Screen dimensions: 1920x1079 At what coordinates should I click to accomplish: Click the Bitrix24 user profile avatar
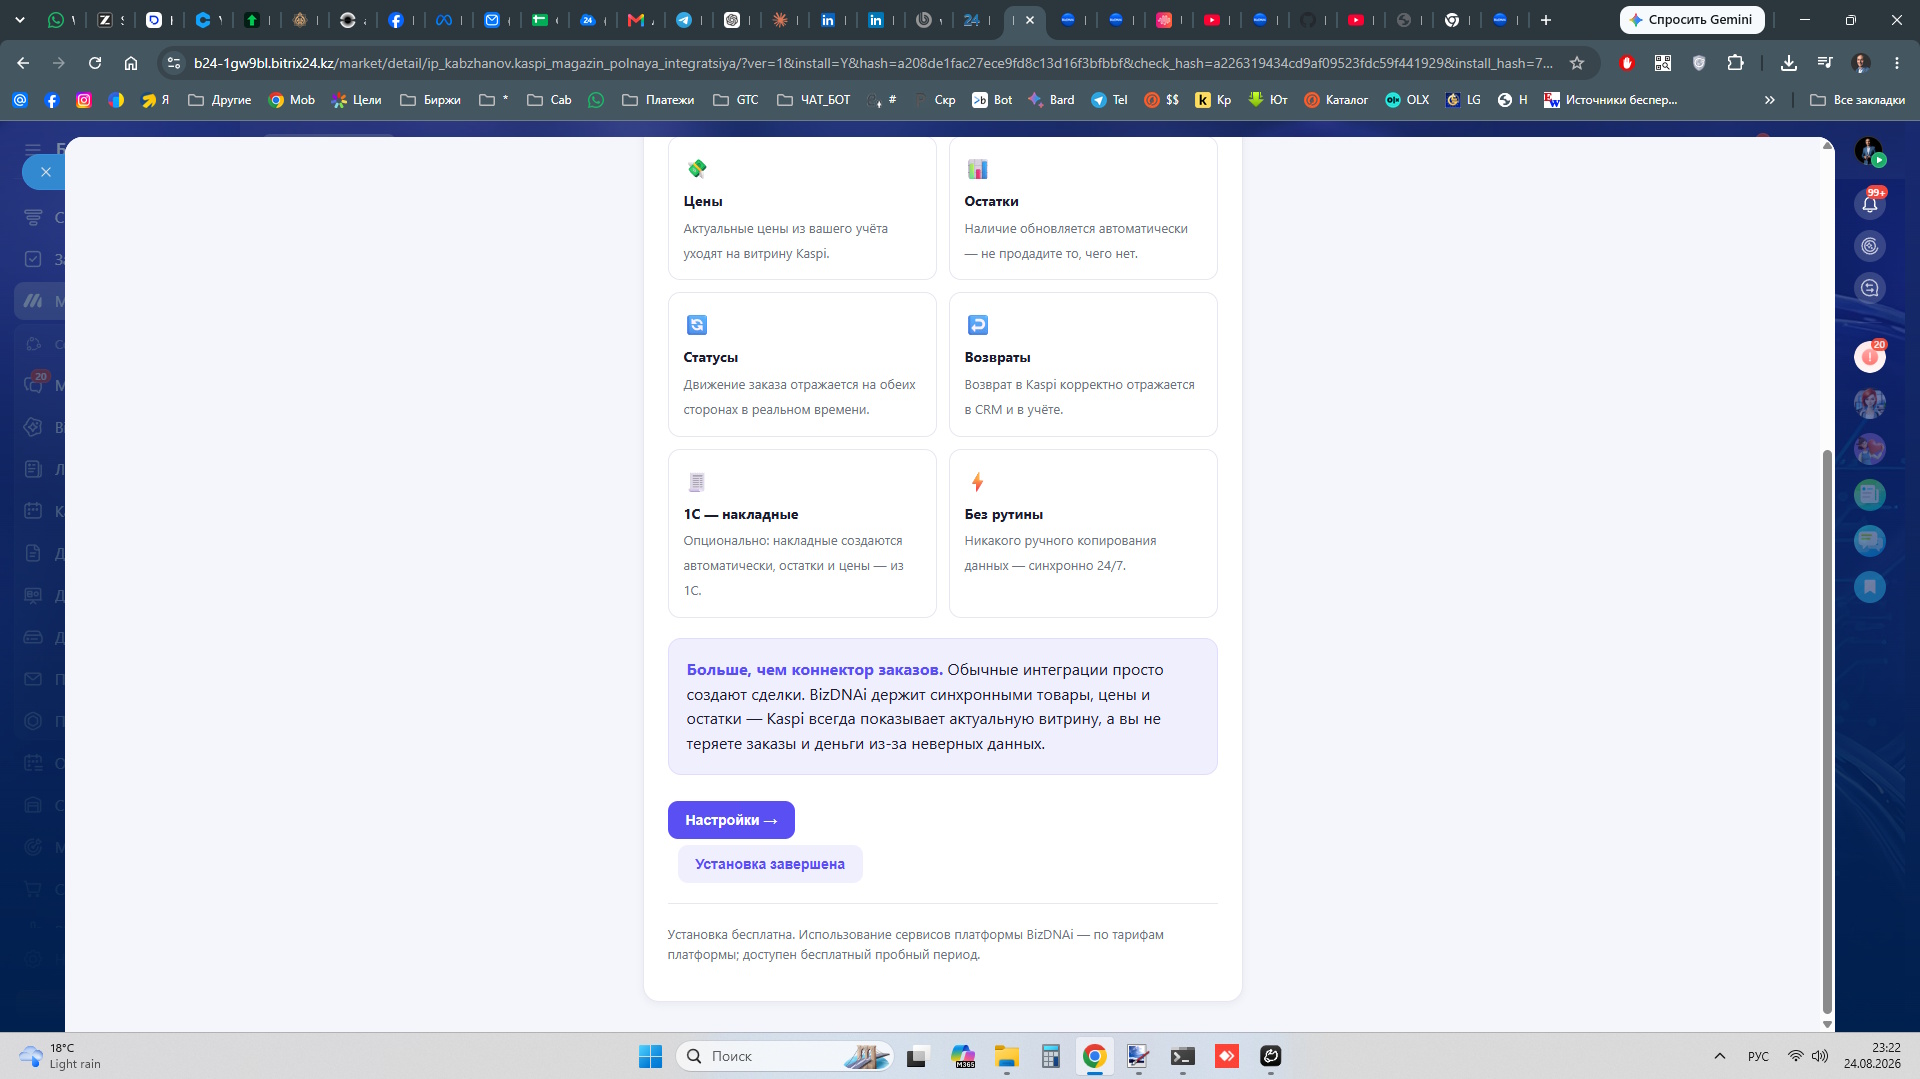pos(1868,151)
